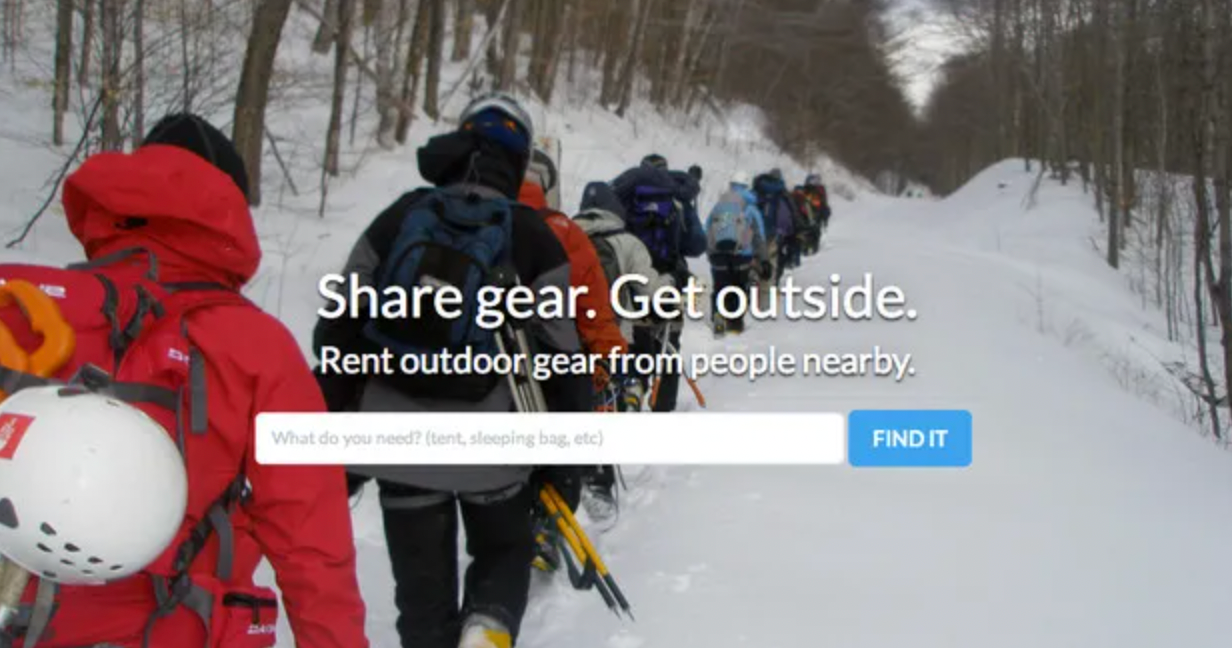
Task: Click the red logo patch on white helmet
Action: click(x=14, y=435)
